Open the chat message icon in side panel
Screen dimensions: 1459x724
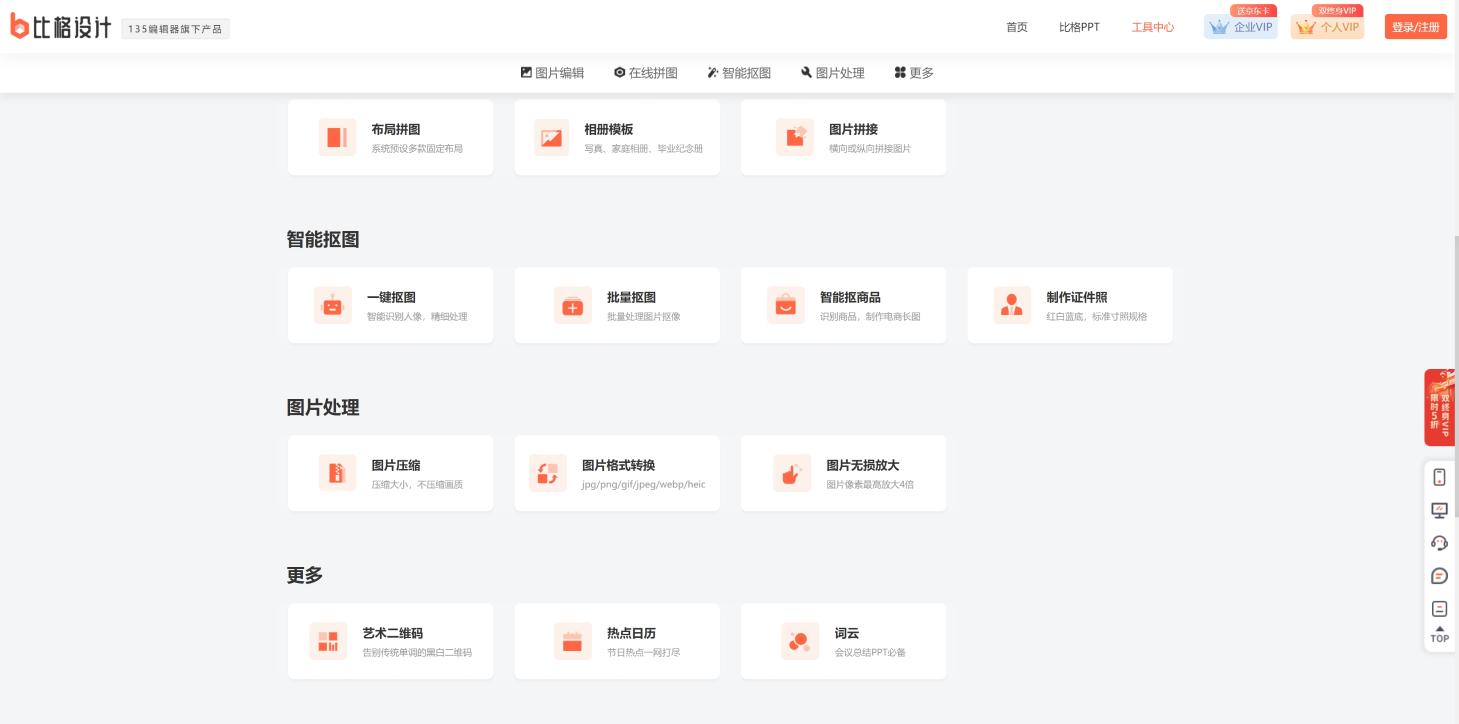(1440, 576)
